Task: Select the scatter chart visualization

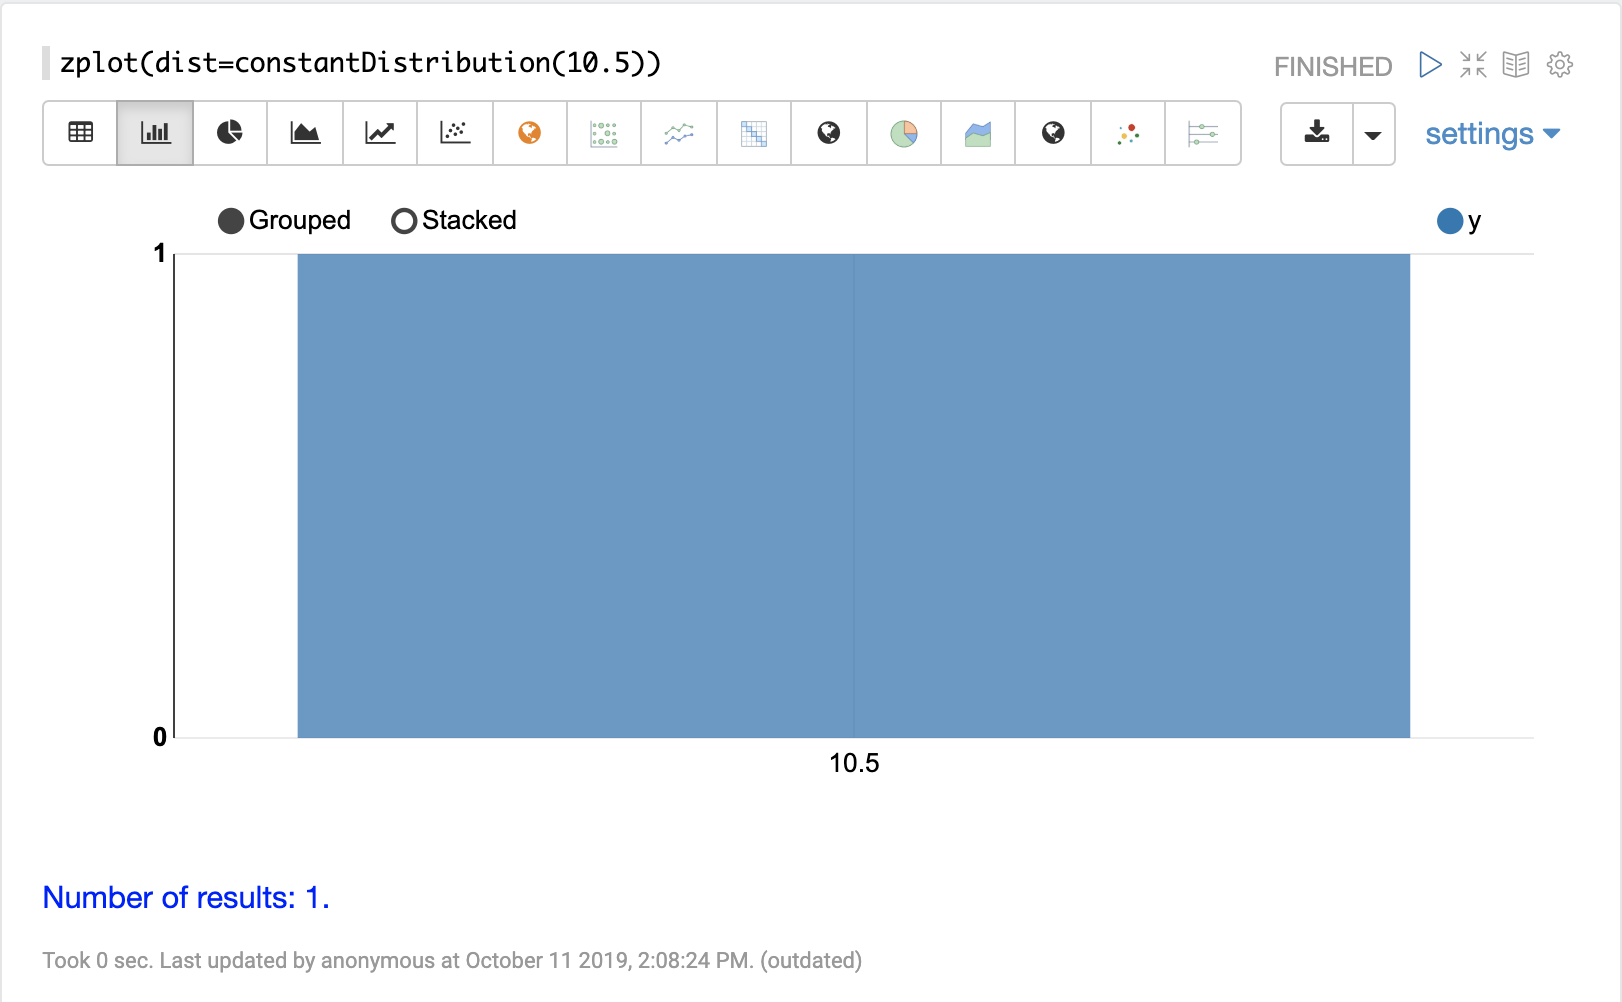Action: (x=455, y=133)
